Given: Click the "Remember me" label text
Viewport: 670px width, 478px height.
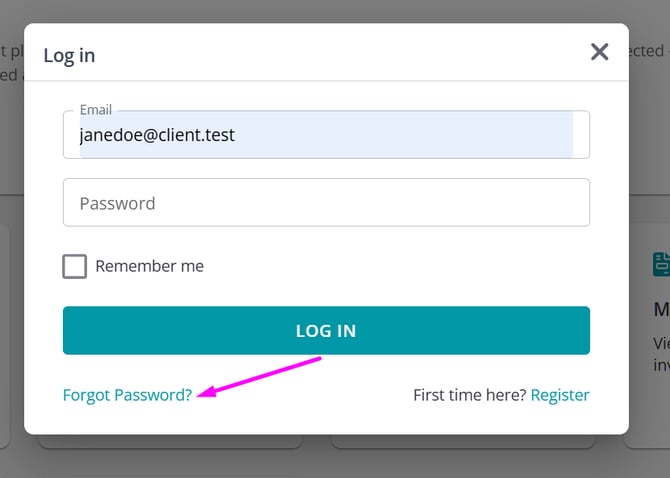Looking at the screenshot, I should tap(149, 266).
